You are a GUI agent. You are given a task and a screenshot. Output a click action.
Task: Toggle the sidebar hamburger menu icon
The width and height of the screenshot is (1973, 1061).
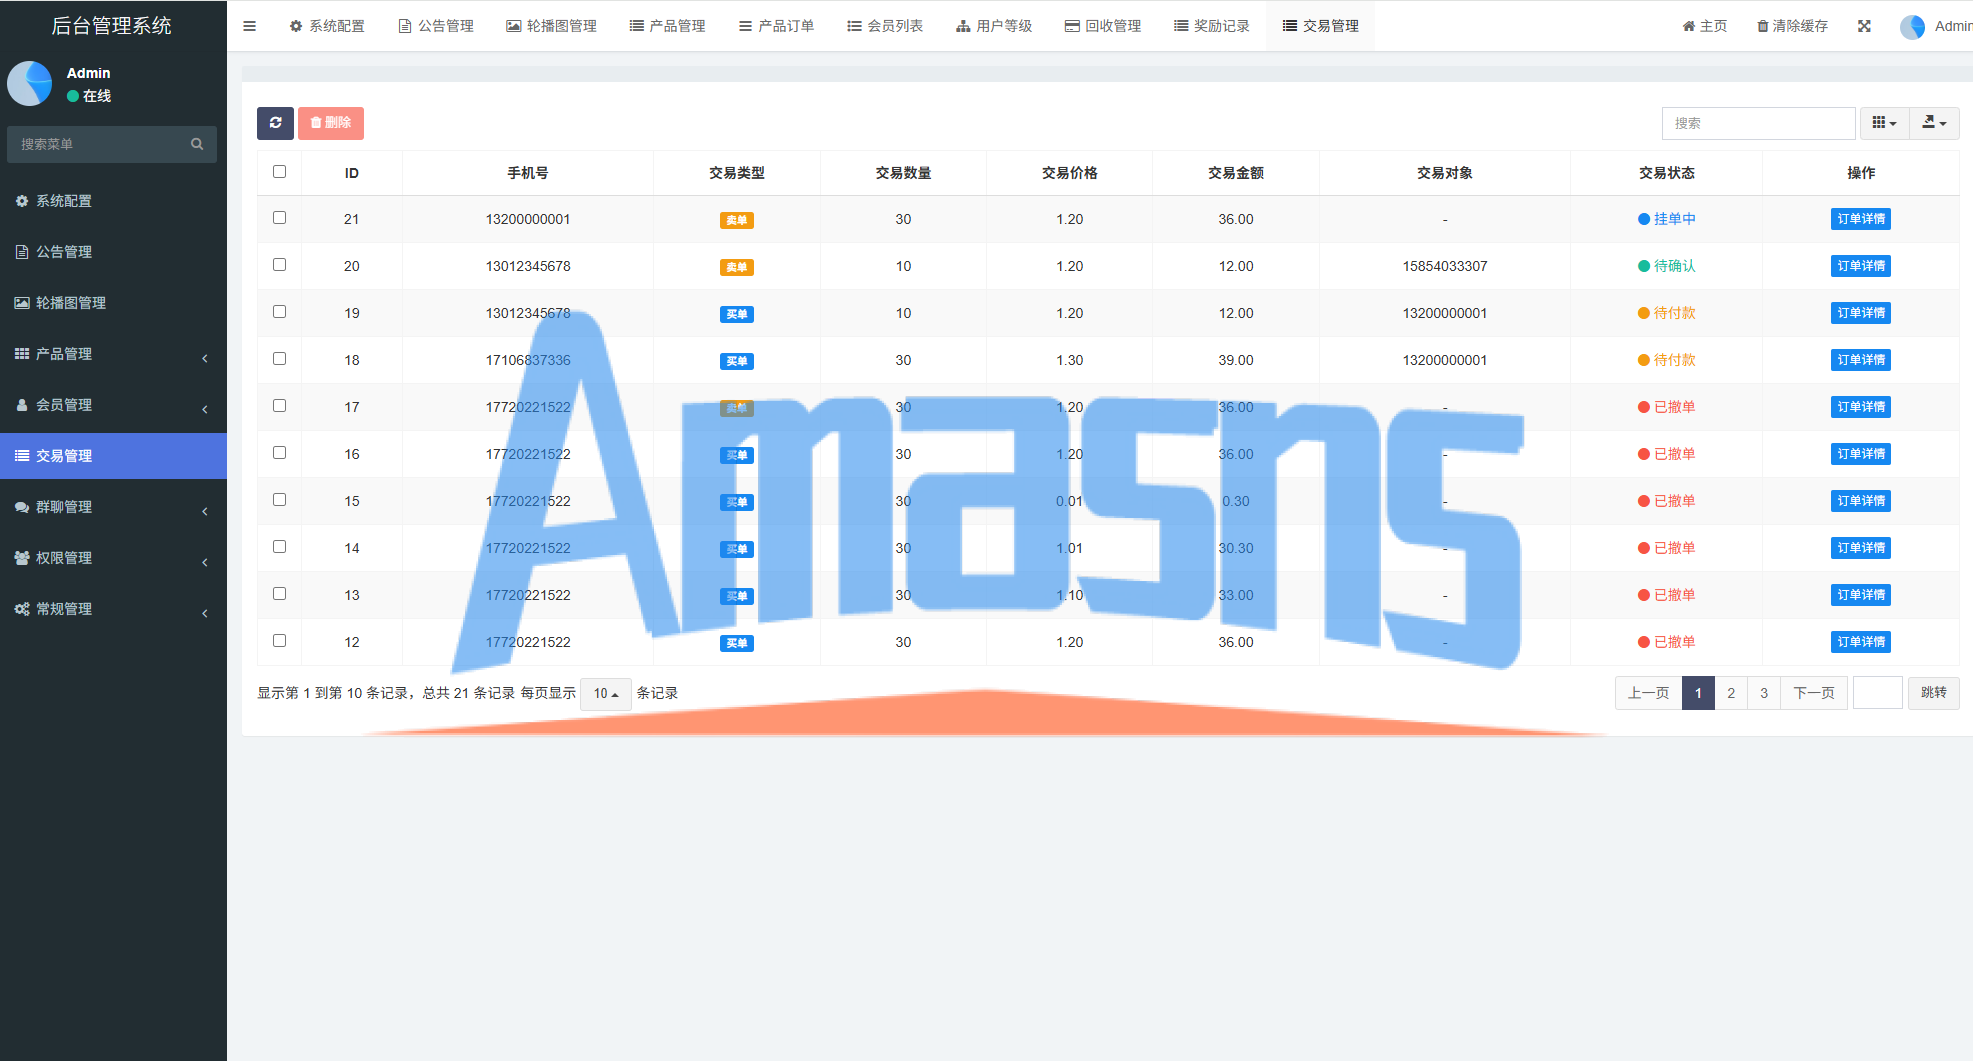pyautogui.click(x=250, y=26)
